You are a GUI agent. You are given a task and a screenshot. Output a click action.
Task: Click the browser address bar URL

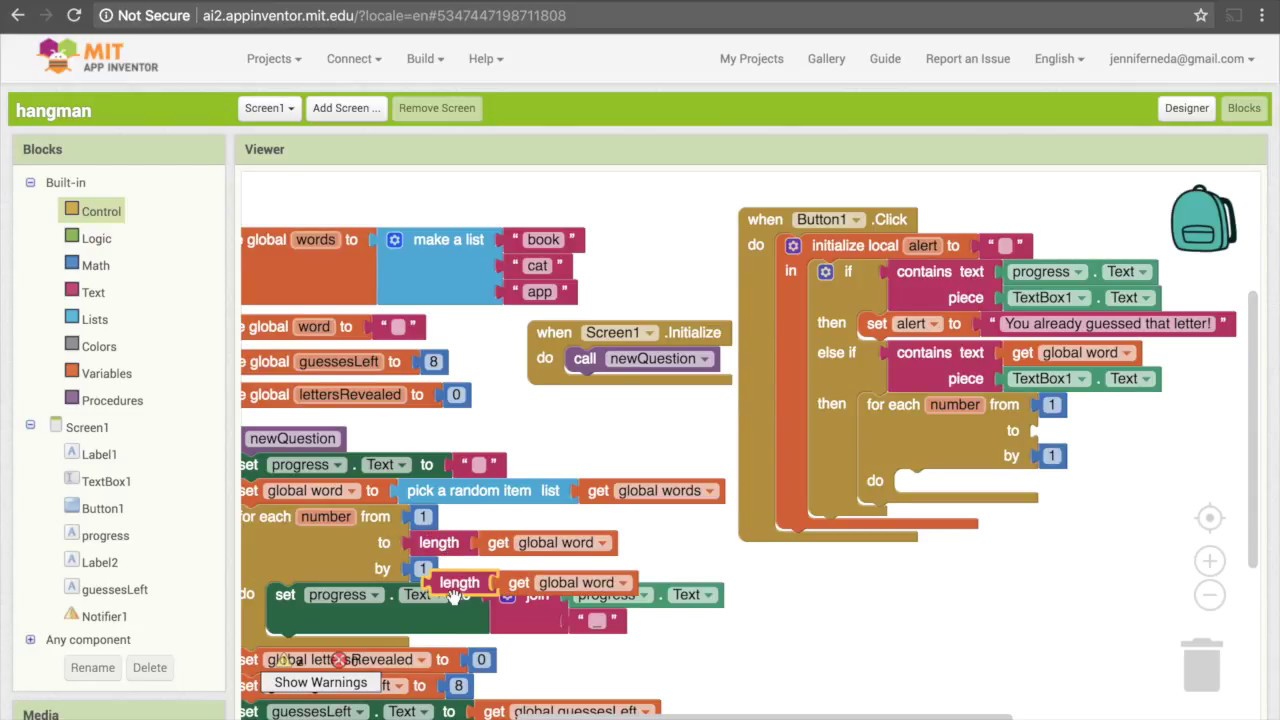[384, 15]
